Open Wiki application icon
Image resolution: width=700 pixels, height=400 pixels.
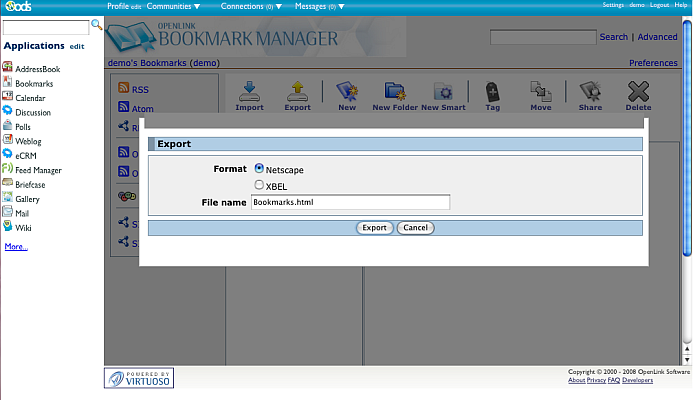pos(7,226)
